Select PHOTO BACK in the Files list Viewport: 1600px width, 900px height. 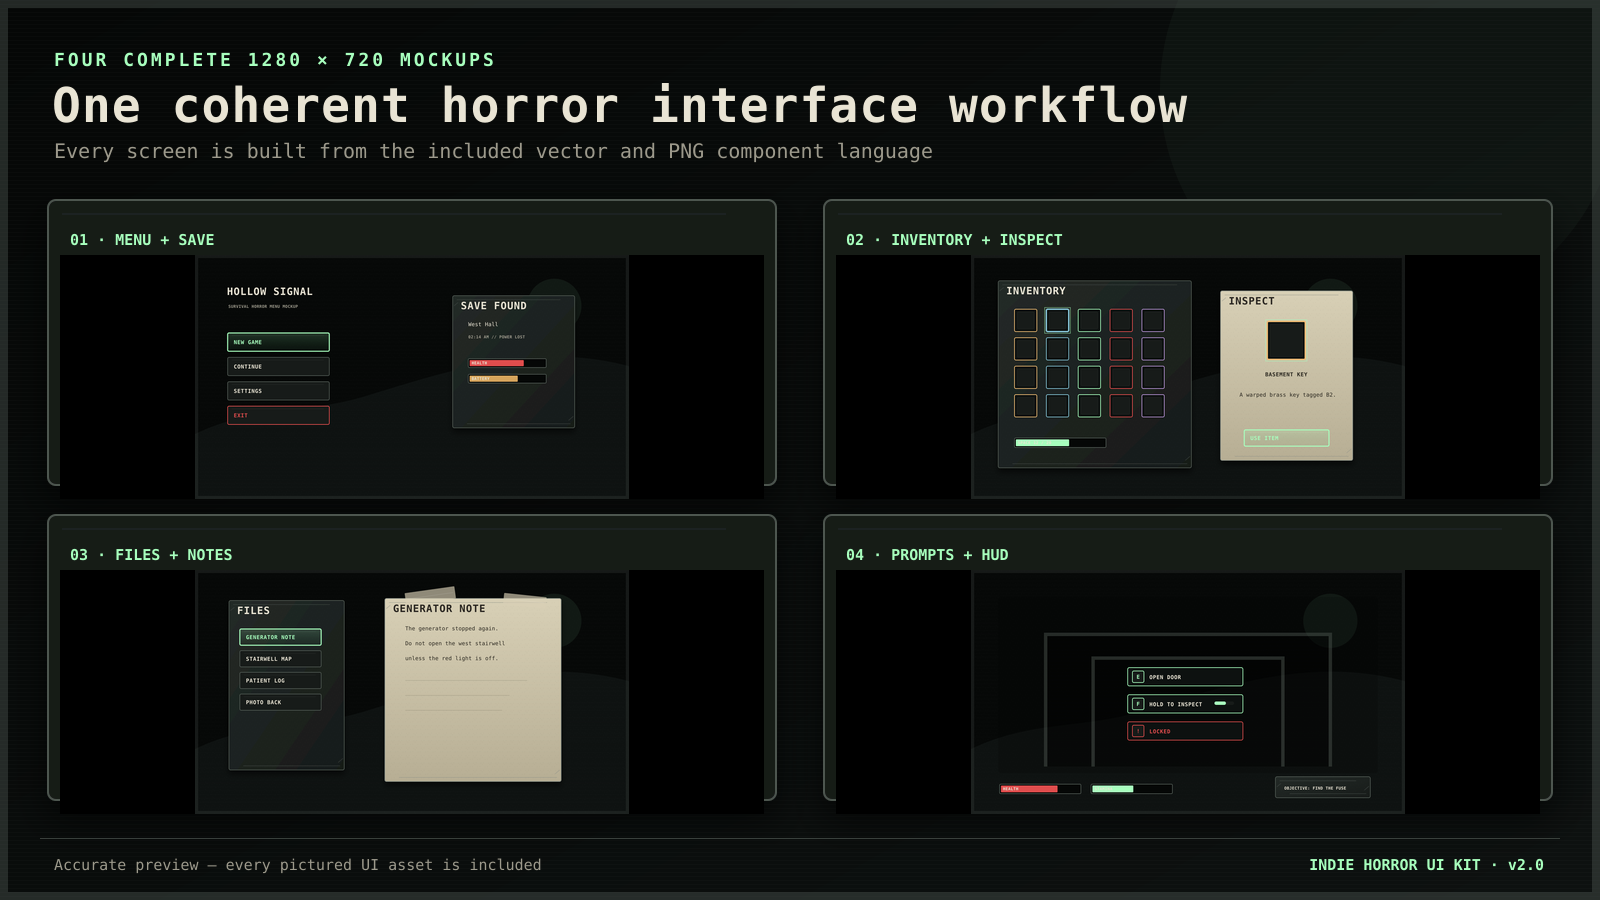click(x=280, y=702)
